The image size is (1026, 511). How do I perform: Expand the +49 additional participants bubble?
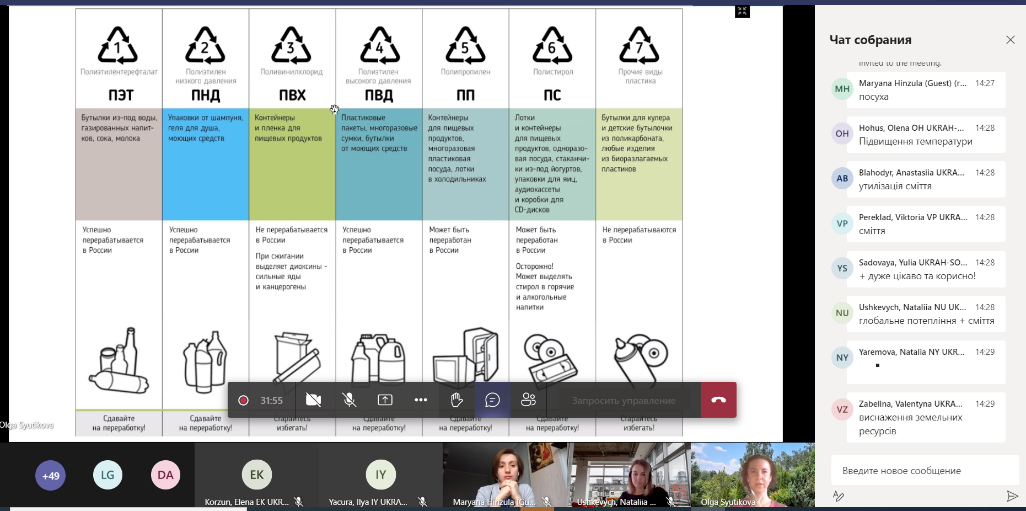coord(50,476)
